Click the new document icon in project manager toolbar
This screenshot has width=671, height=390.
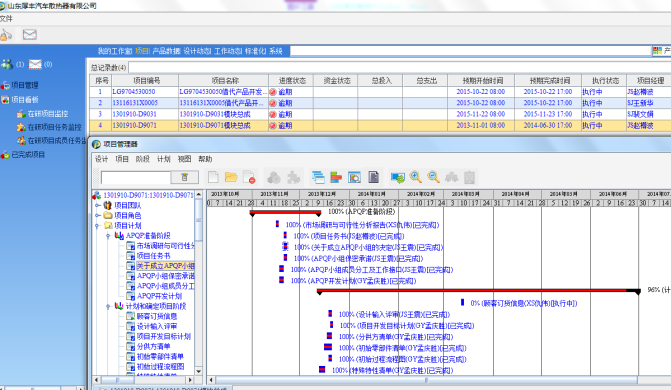(x=213, y=177)
